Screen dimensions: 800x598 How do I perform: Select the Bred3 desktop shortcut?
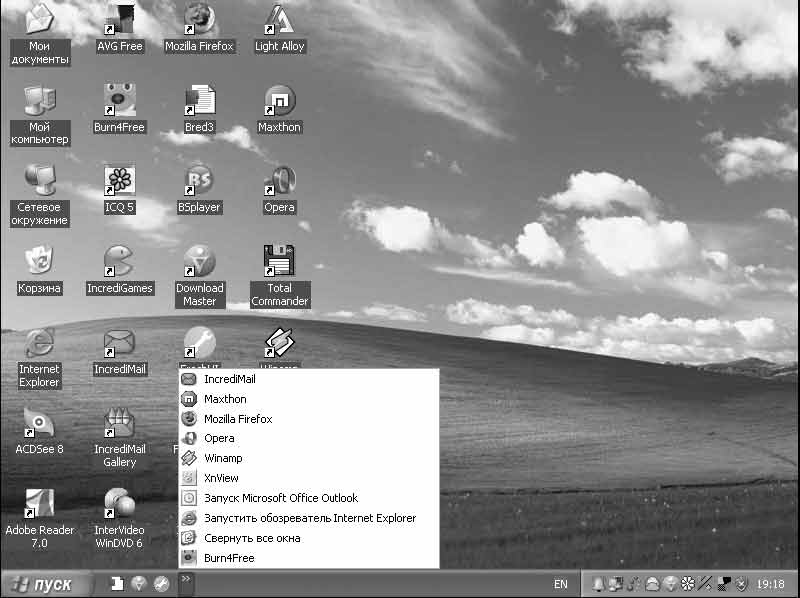click(199, 109)
